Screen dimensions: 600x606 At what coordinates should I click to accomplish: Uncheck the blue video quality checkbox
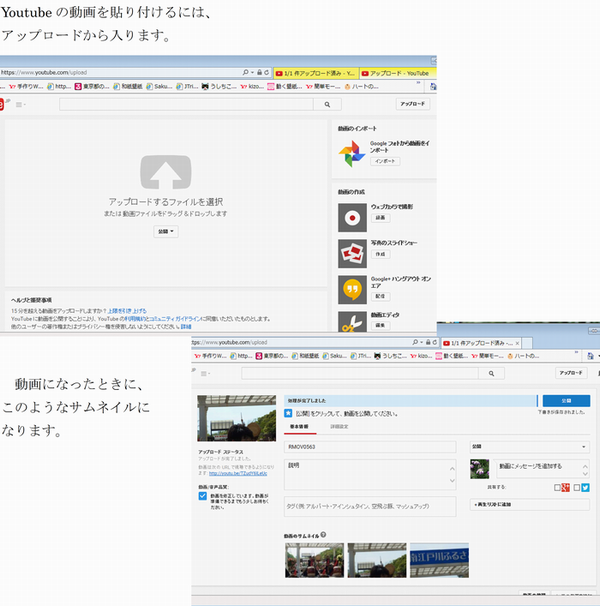pos(203,496)
